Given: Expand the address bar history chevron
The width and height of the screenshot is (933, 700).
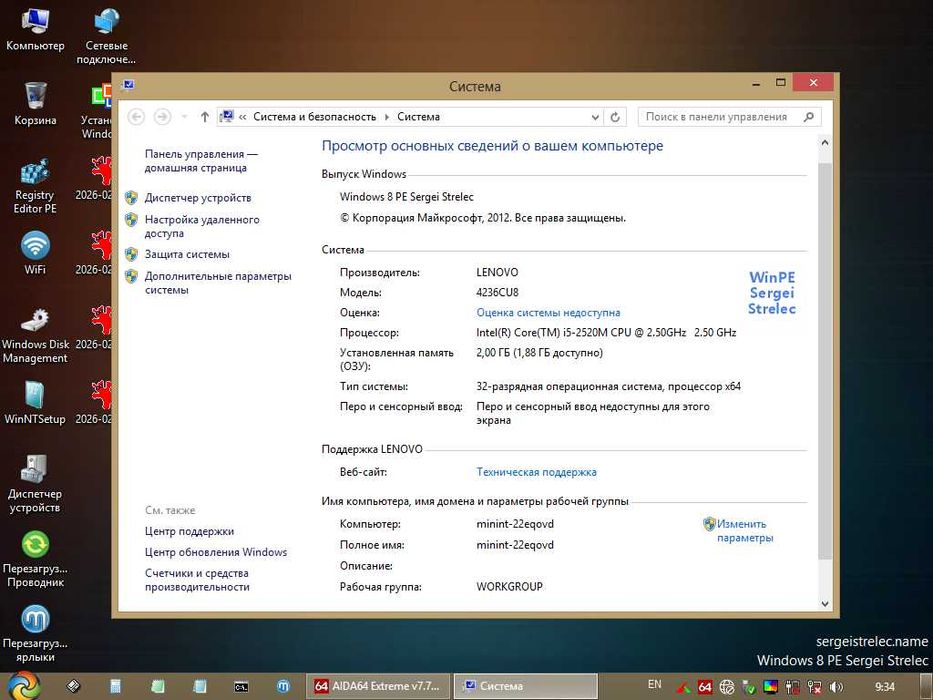Looking at the screenshot, I should 595,117.
